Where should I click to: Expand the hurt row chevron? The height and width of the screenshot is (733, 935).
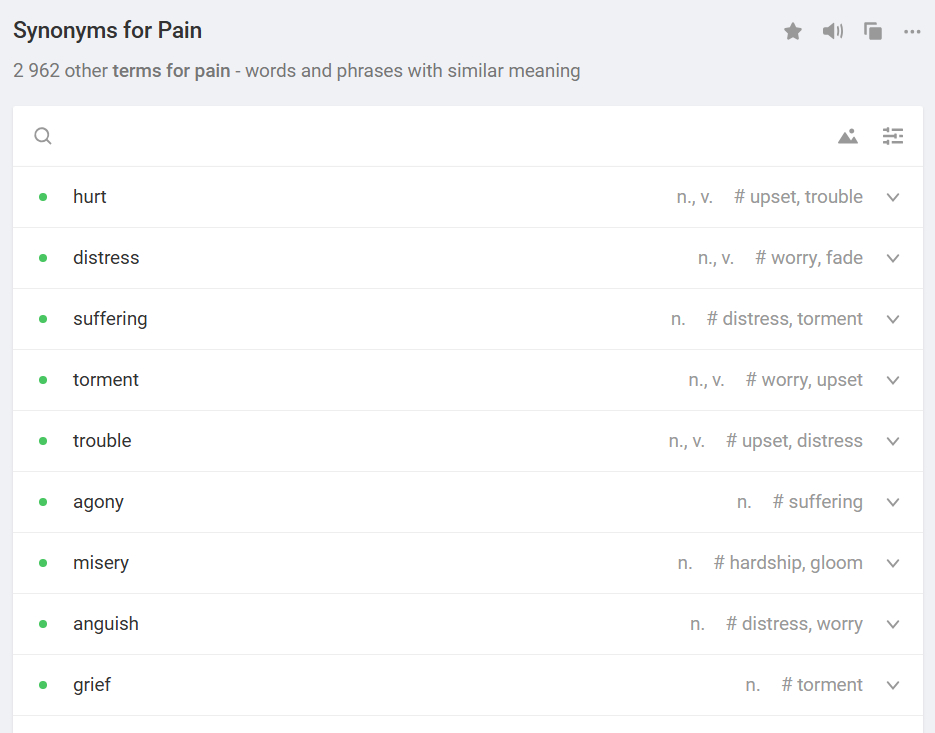coord(893,198)
